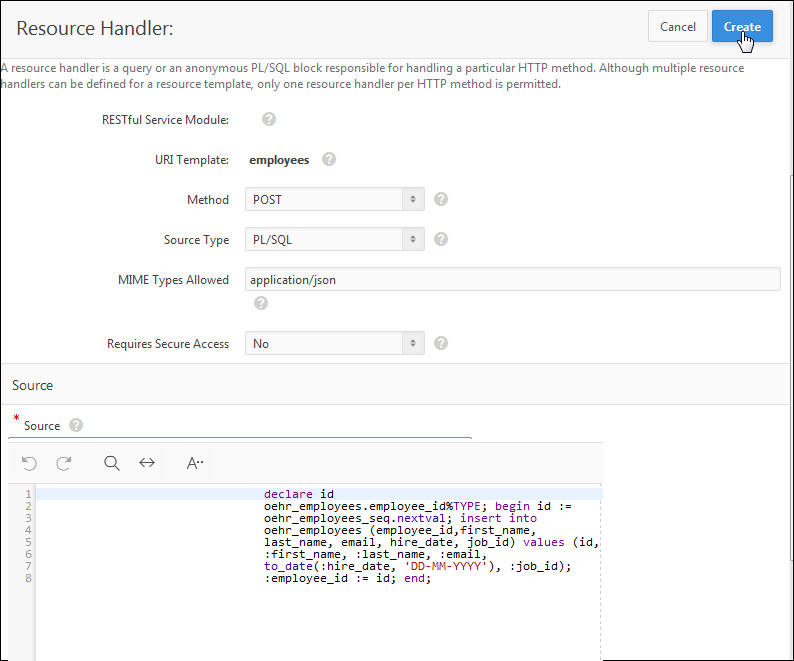Image resolution: width=794 pixels, height=661 pixels.
Task: Open the find magnifier in code editor
Action: [x=112, y=463]
